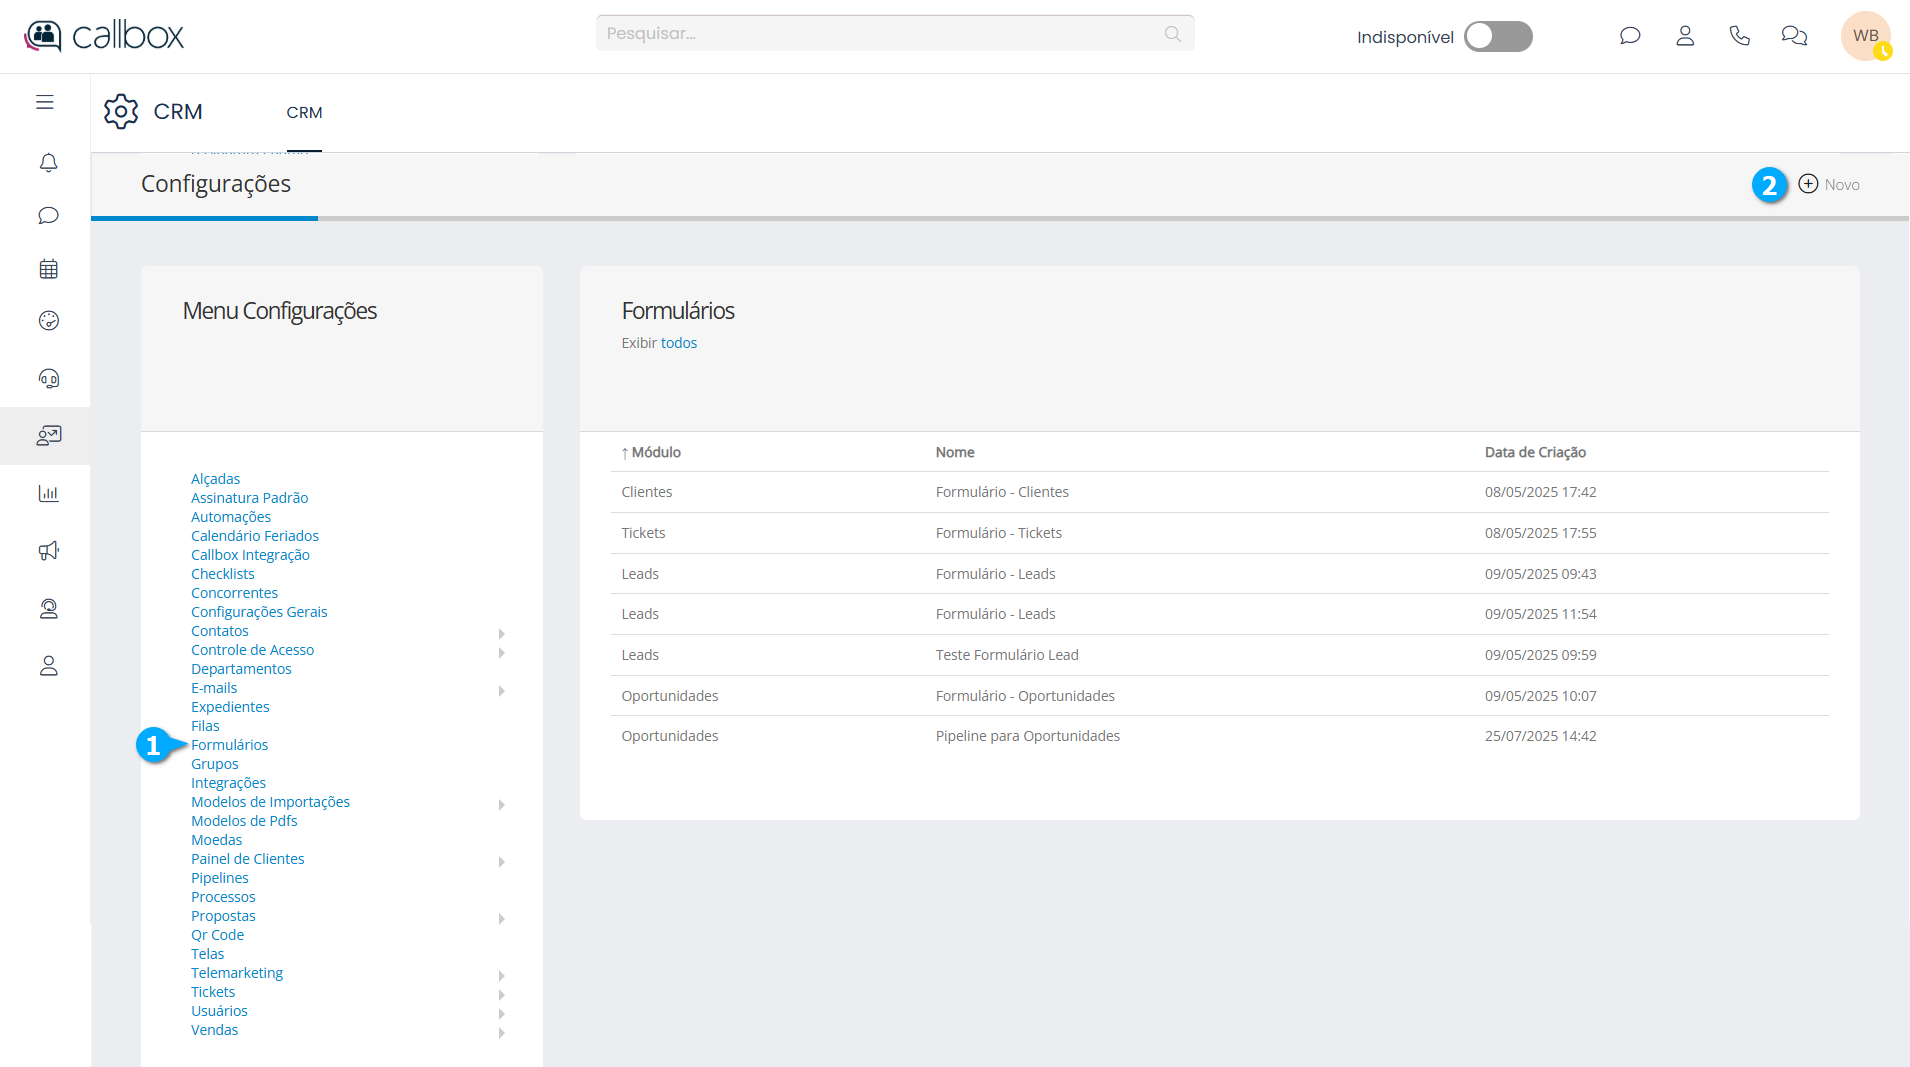
Task: Expand the Vendas submenu arrow
Action: click(502, 1033)
